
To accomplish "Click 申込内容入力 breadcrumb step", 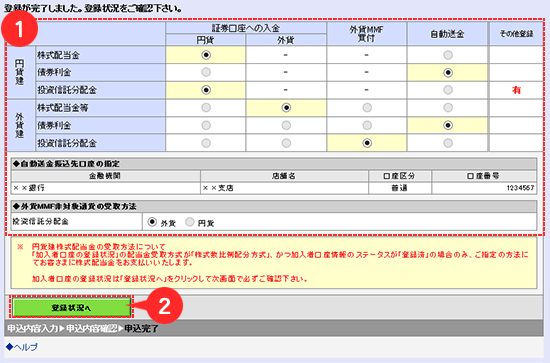I will click(x=33, y=329).
